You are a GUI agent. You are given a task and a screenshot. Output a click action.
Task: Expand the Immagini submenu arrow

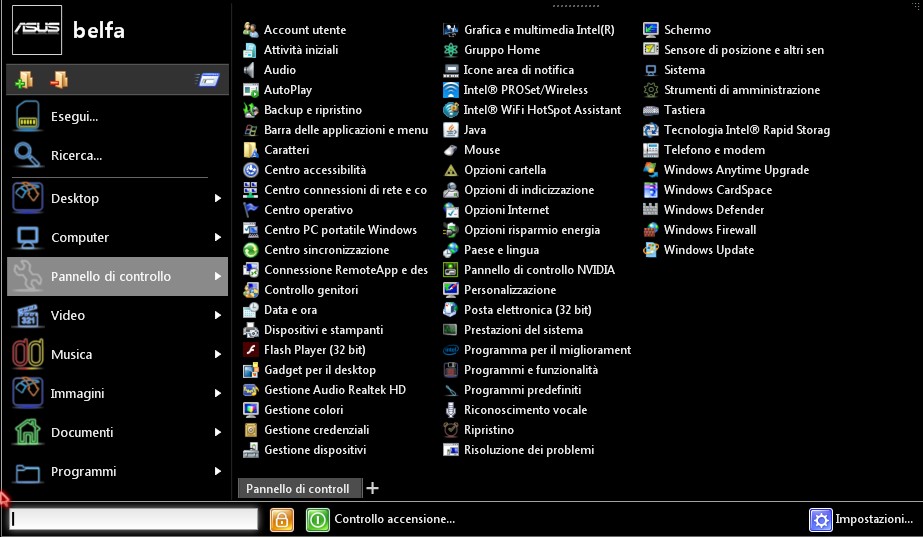pyautogui.click(x=218, y=393)
